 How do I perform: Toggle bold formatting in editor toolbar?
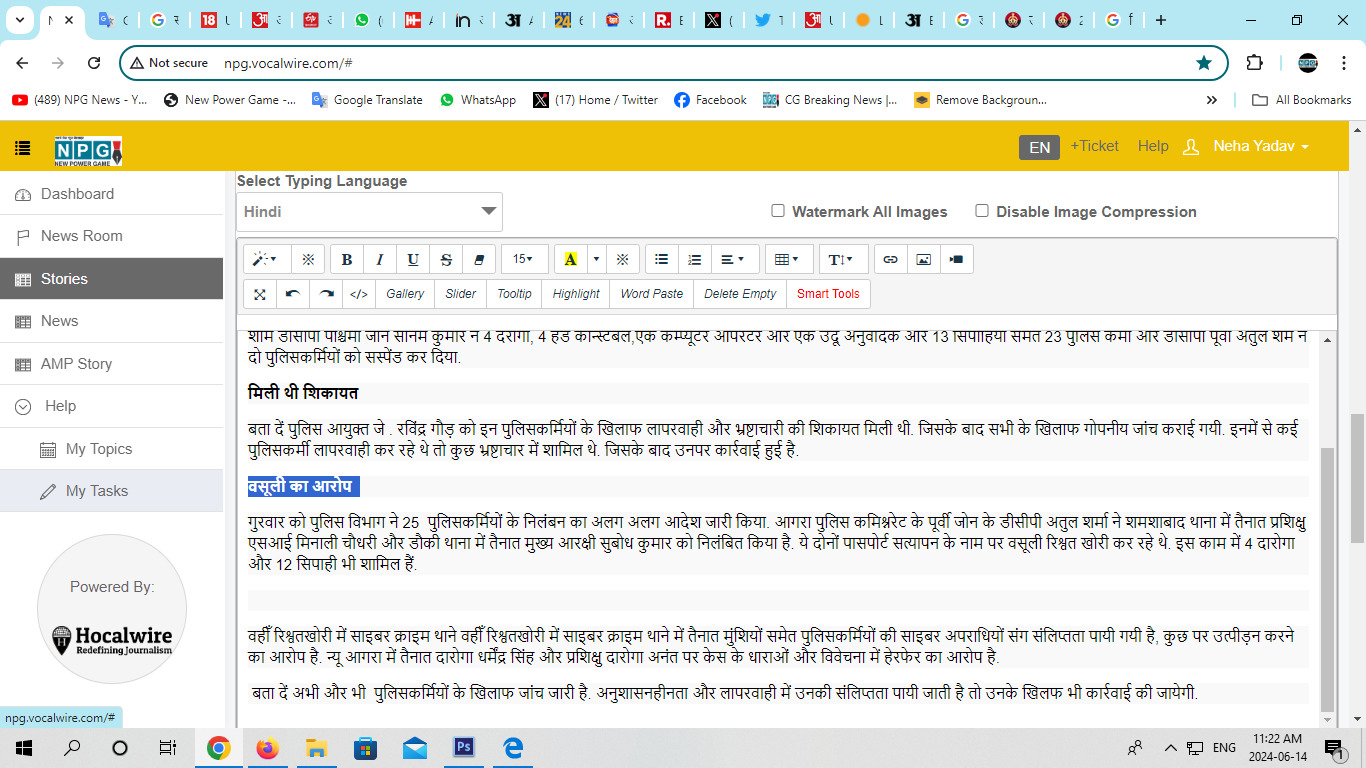tap(347, 260)
